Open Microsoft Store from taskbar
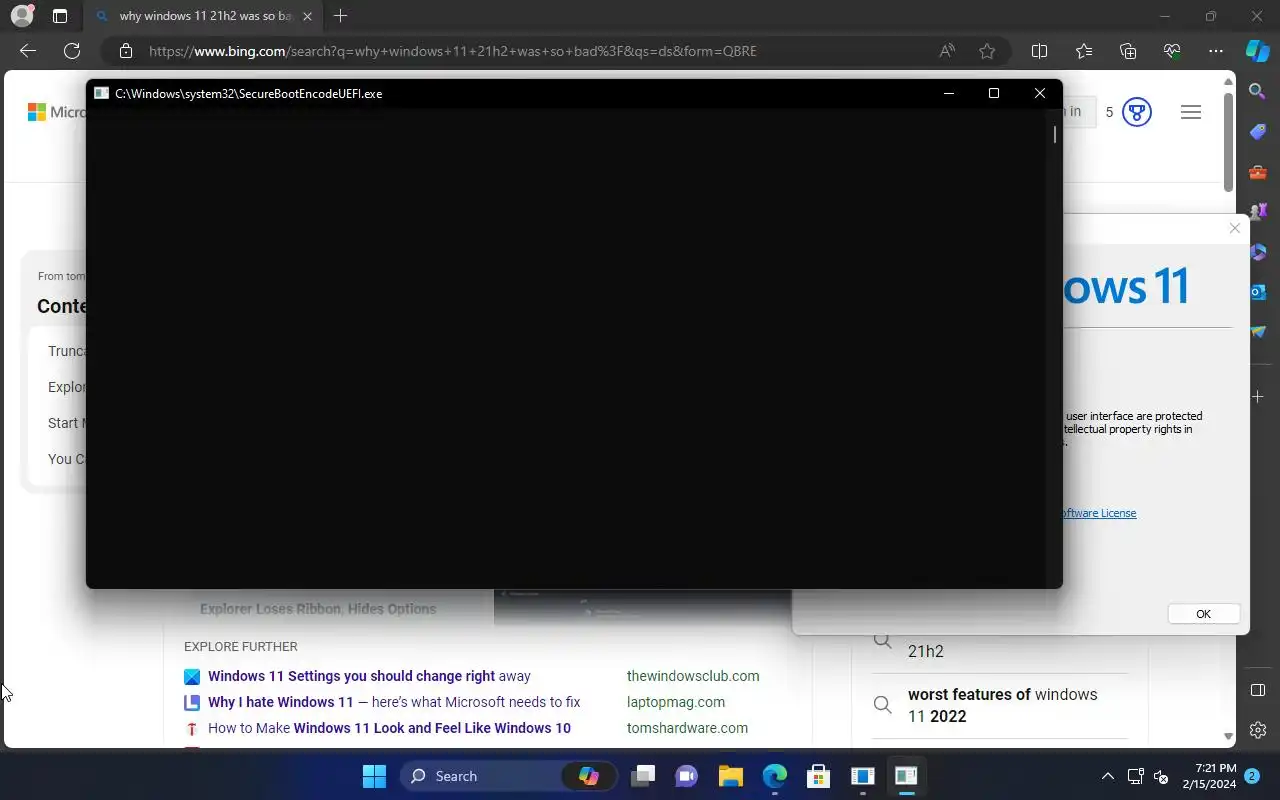 pos(818,776)
